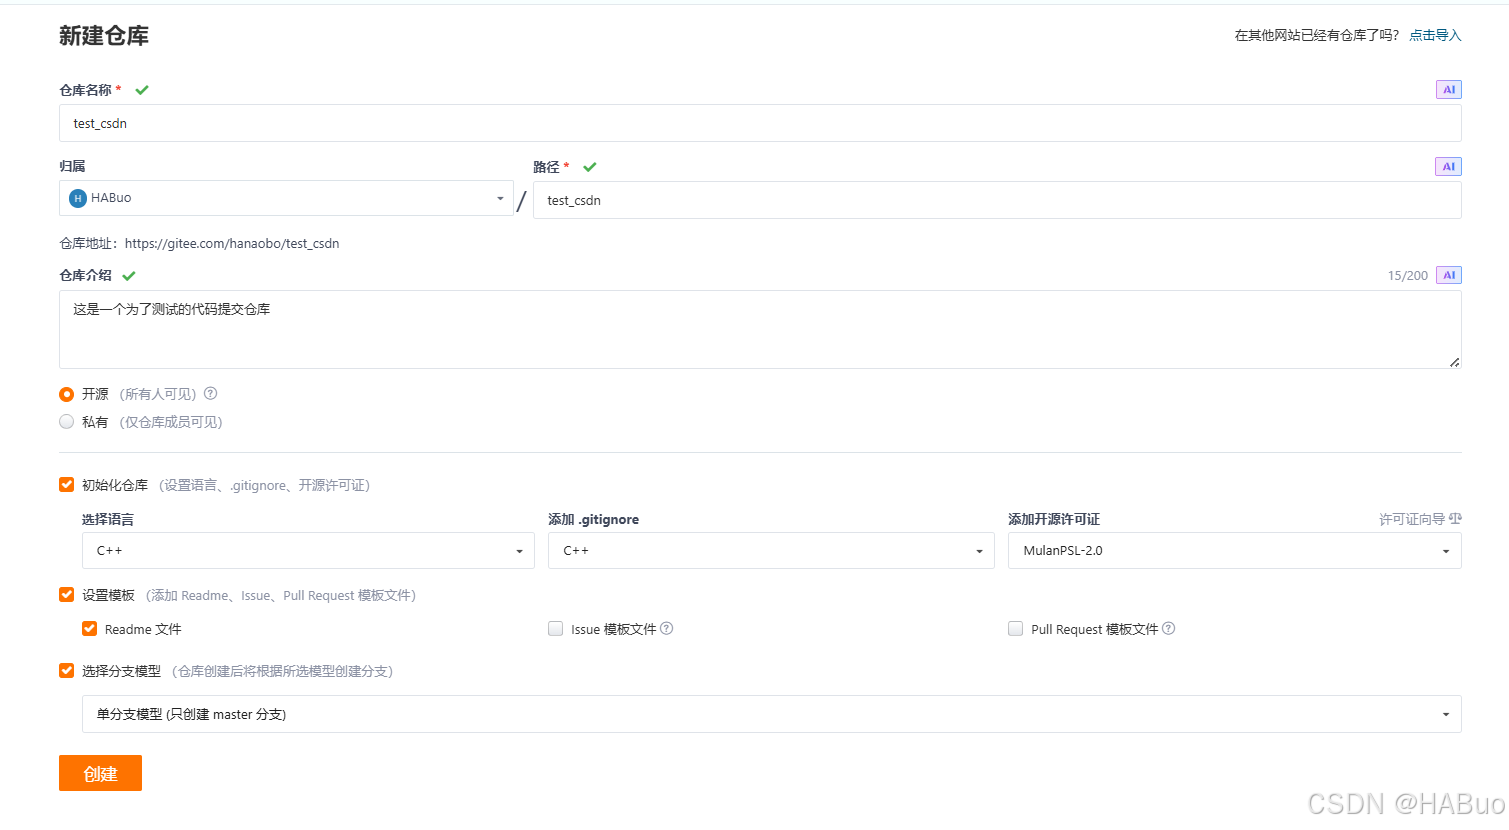This screenshot has height=830, width=1509.
Task: Enable the Issue 模板文件 checkbox
Action: coord(555,628)
